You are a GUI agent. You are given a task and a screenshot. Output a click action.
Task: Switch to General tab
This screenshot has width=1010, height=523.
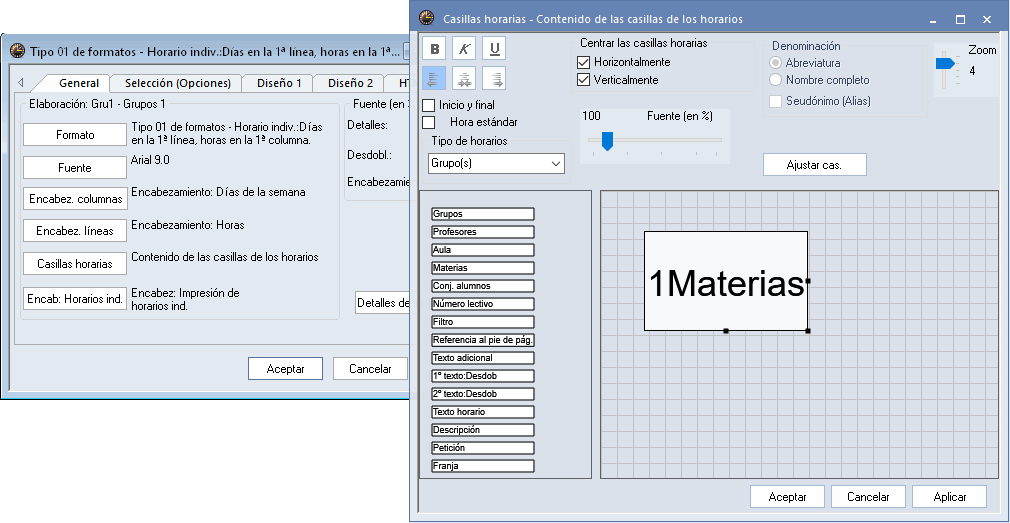(79, 83)
